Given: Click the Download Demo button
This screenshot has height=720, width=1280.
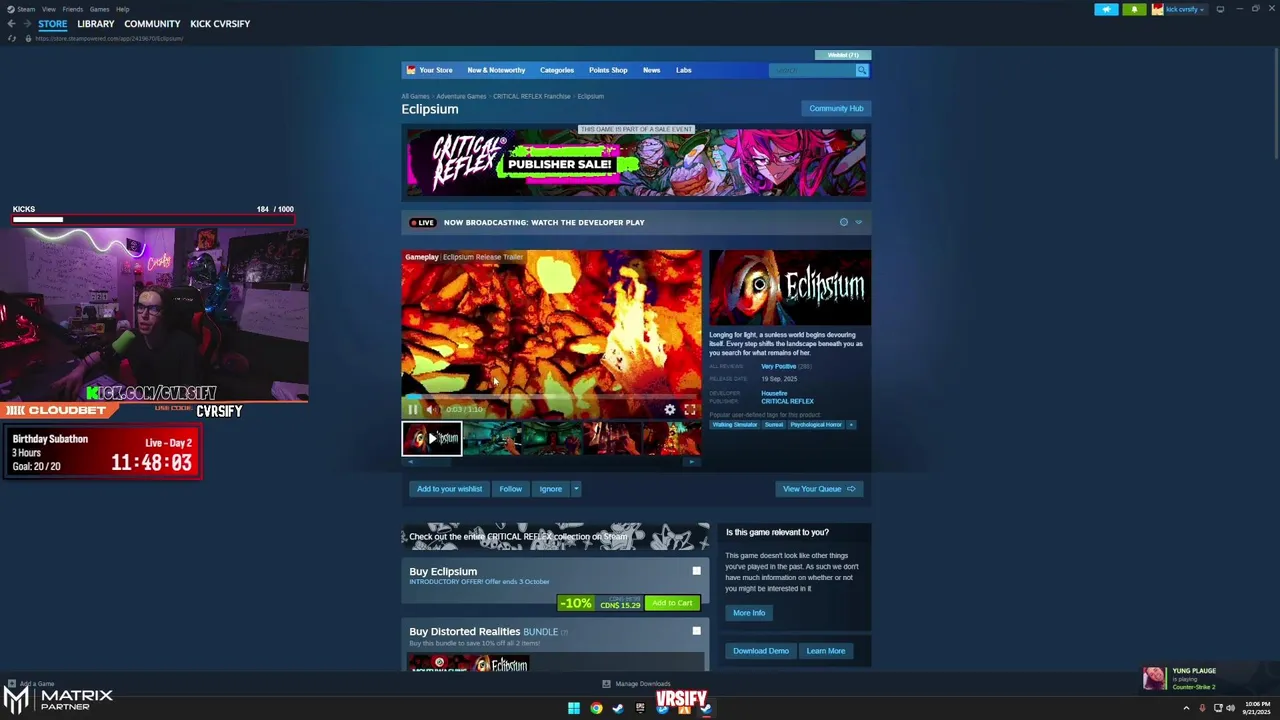Looking at the screenshot, I should tap(761, 651).
